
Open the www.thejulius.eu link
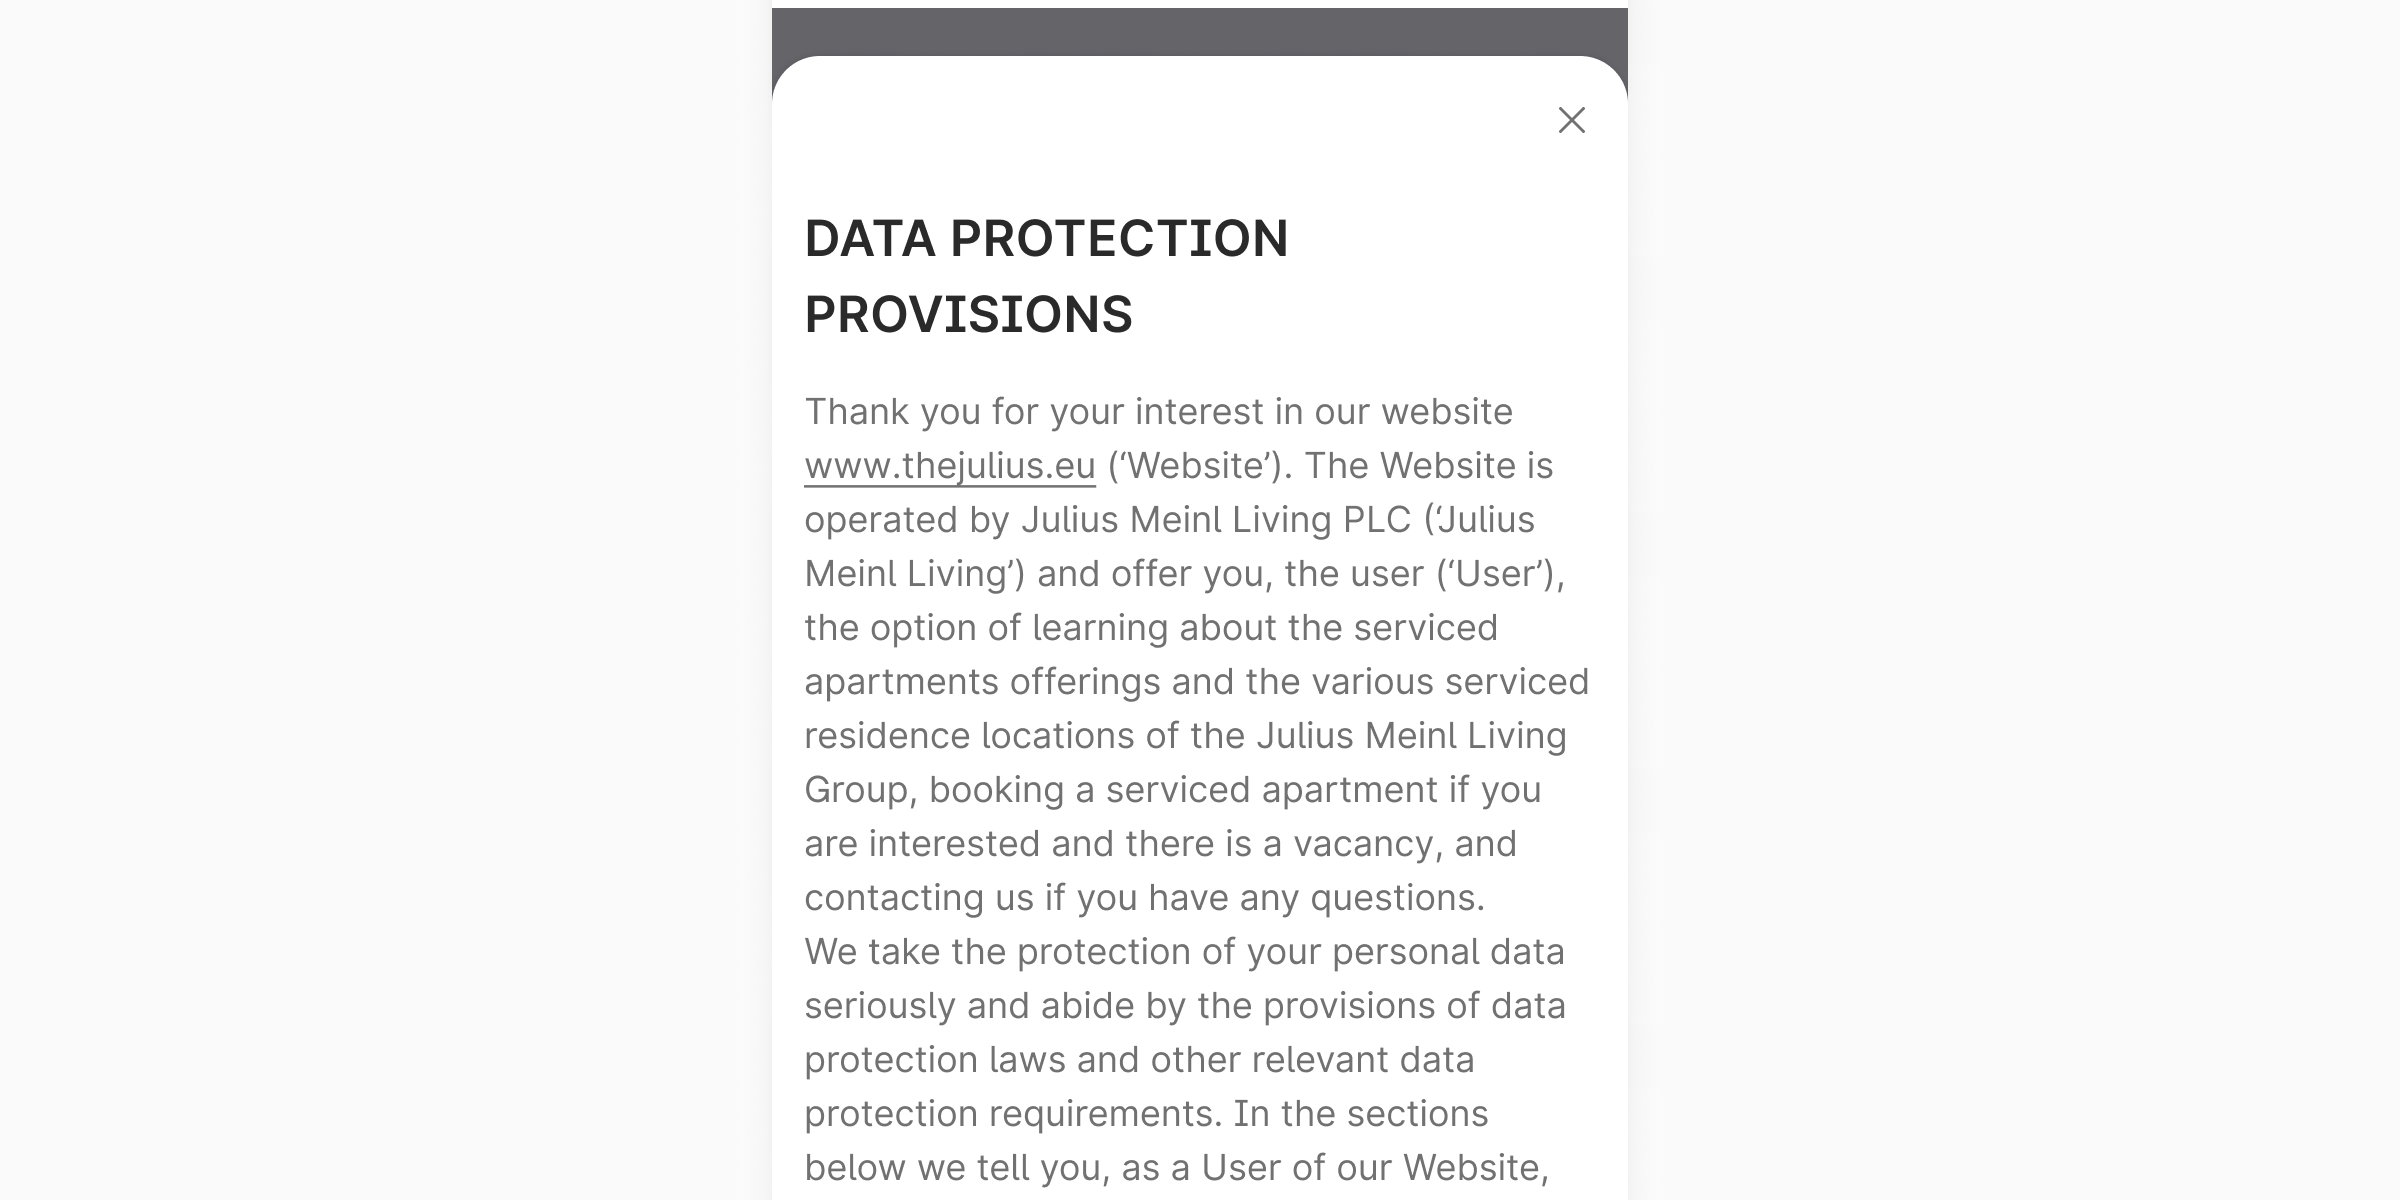point(949,466)
